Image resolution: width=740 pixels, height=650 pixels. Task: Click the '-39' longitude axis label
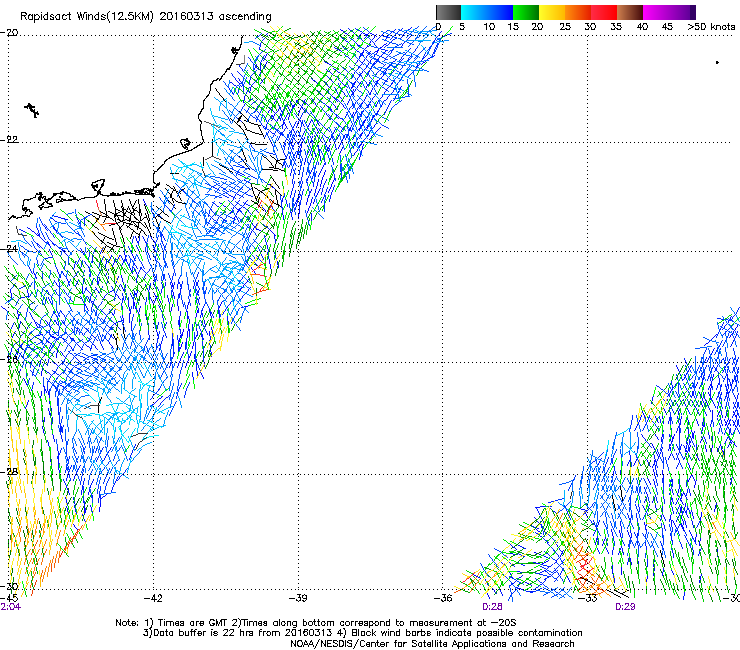298,599
